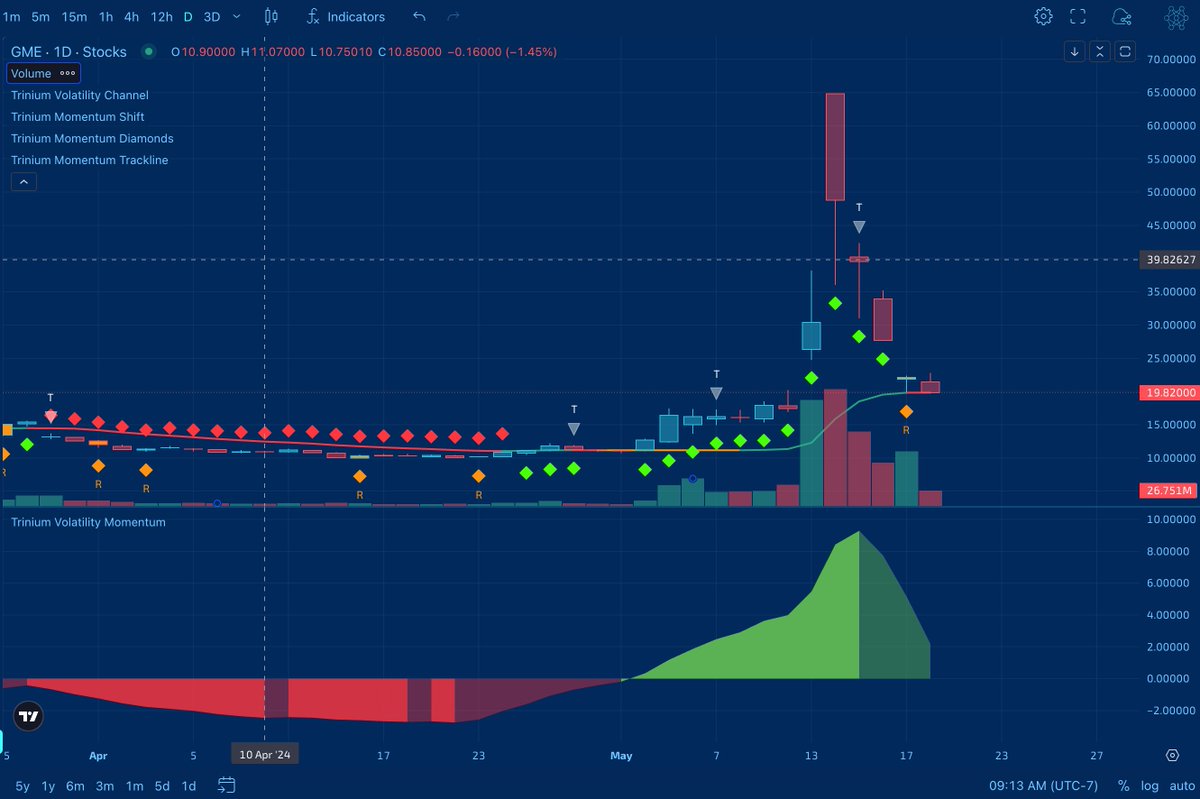1200x799 pixels.
Task: Click the maximize pane square icon
Action: coord(1126,52)
